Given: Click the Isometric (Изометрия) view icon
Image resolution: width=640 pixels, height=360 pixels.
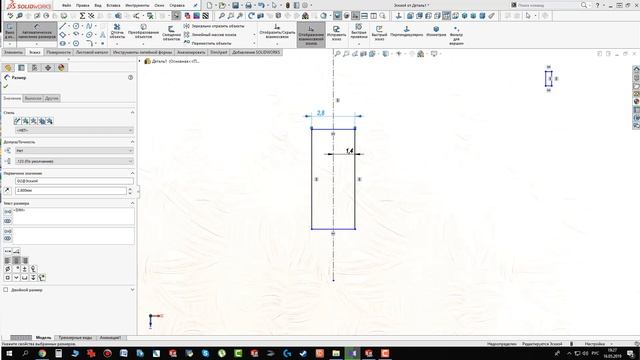Looking at the screenshot, I should tap(436, 31).
